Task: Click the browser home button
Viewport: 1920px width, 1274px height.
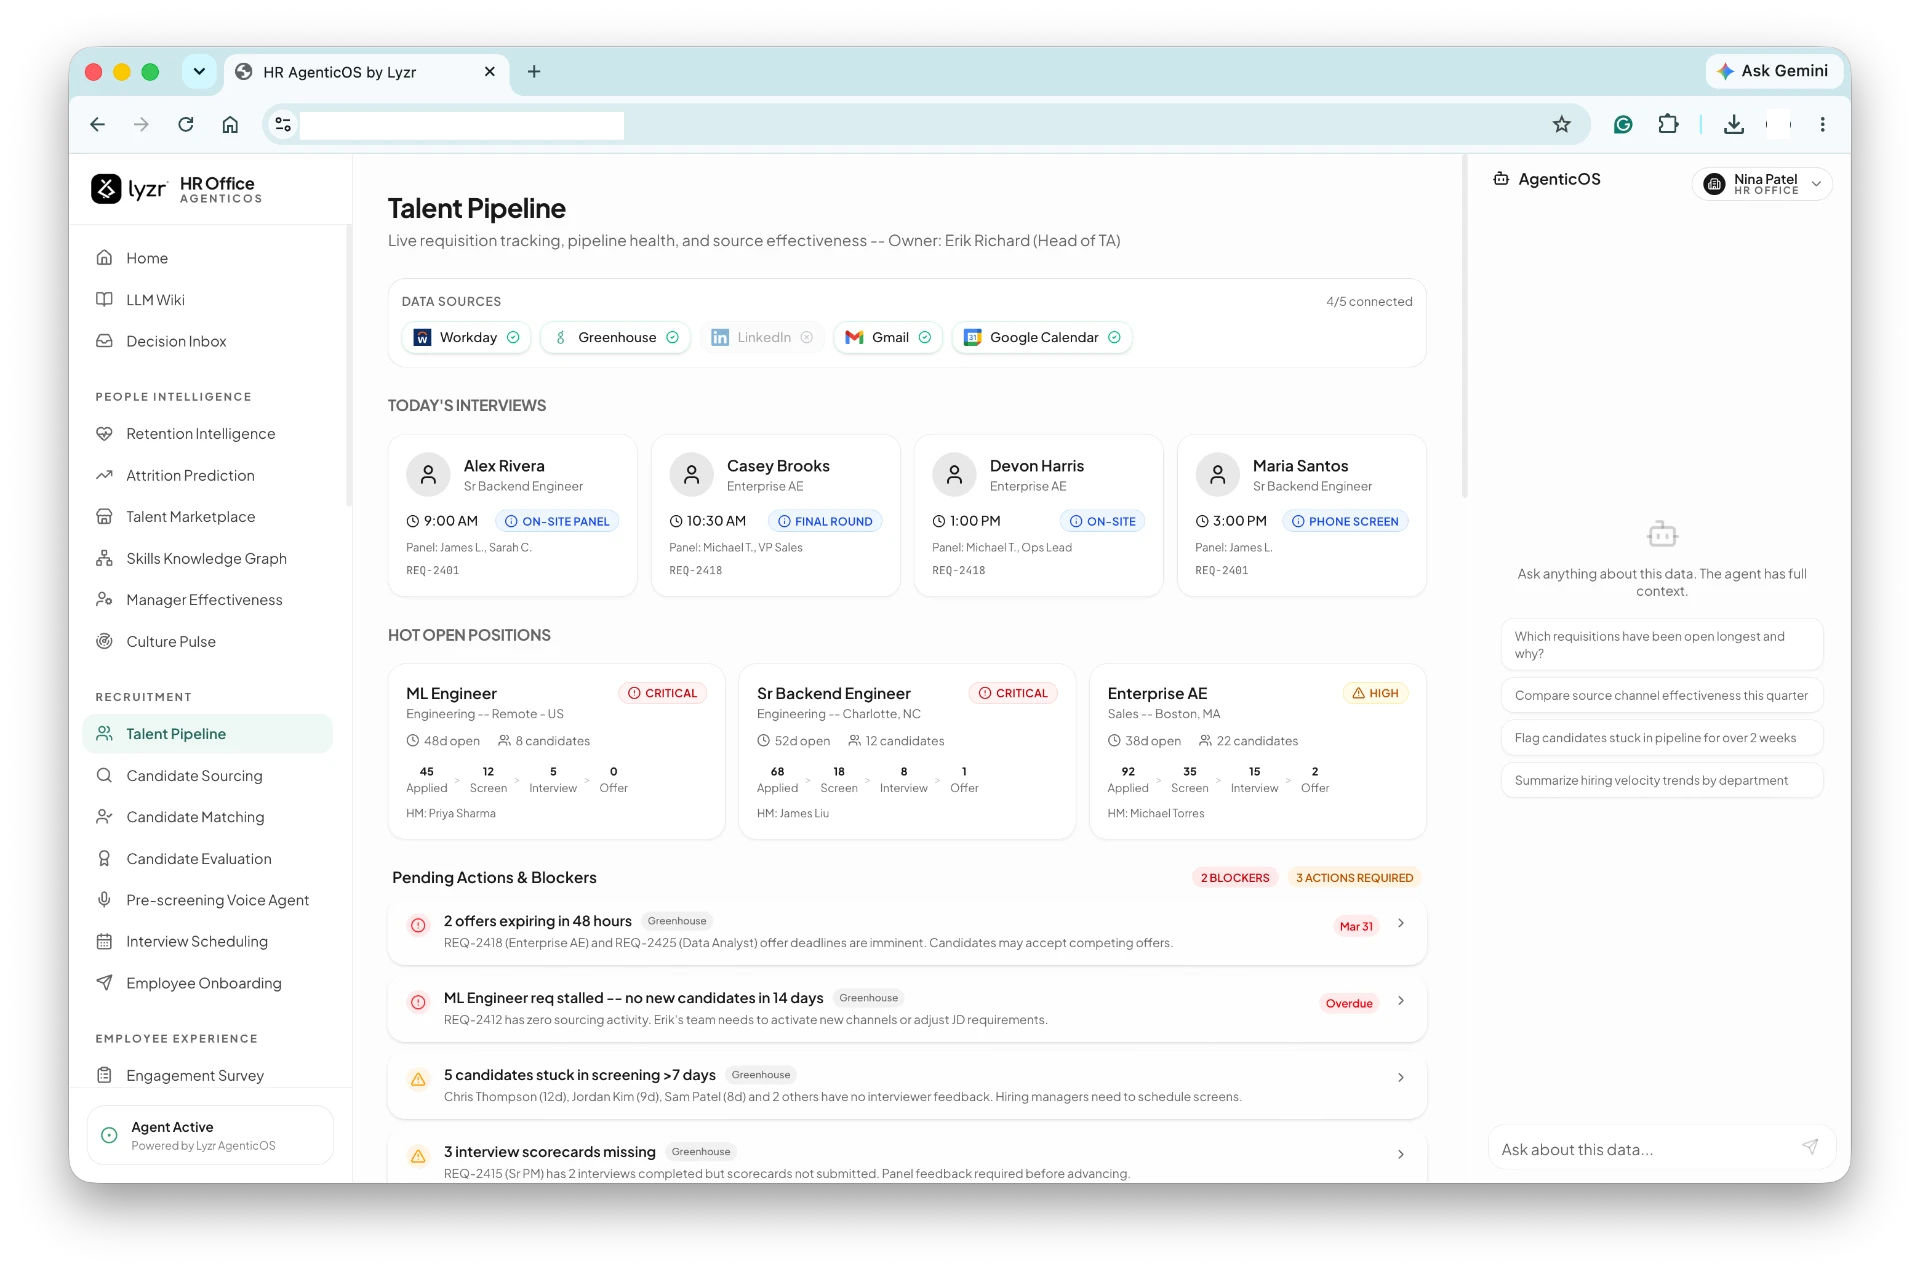Action: (230, 124)
